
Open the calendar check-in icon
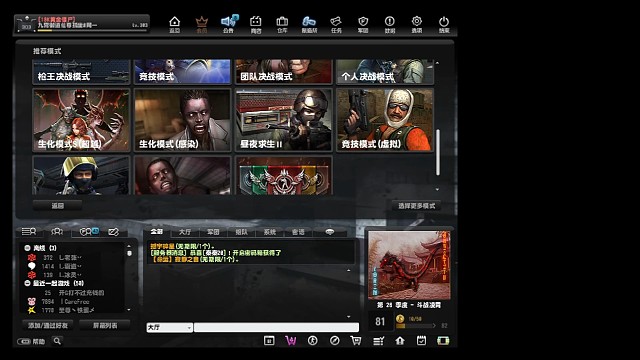[421, 340]
